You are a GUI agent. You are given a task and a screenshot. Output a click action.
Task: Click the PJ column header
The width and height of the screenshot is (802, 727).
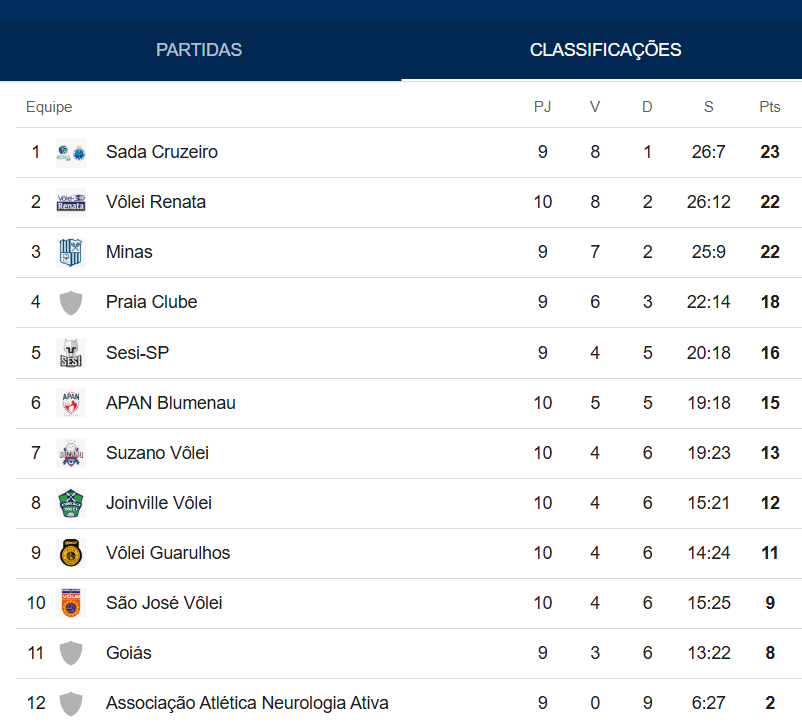click(x=542, y=107)
